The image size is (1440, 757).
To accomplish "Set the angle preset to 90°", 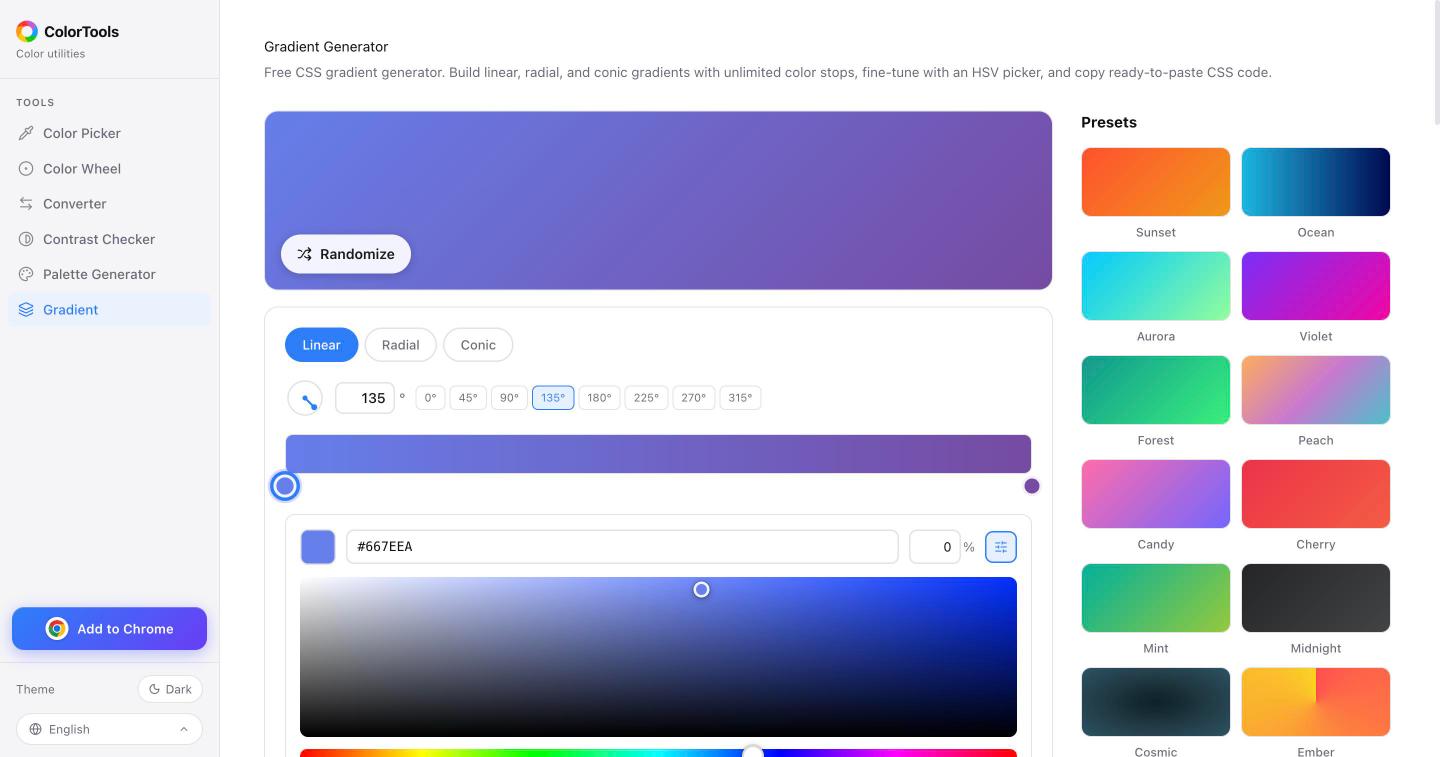I will tap(509, 398).
